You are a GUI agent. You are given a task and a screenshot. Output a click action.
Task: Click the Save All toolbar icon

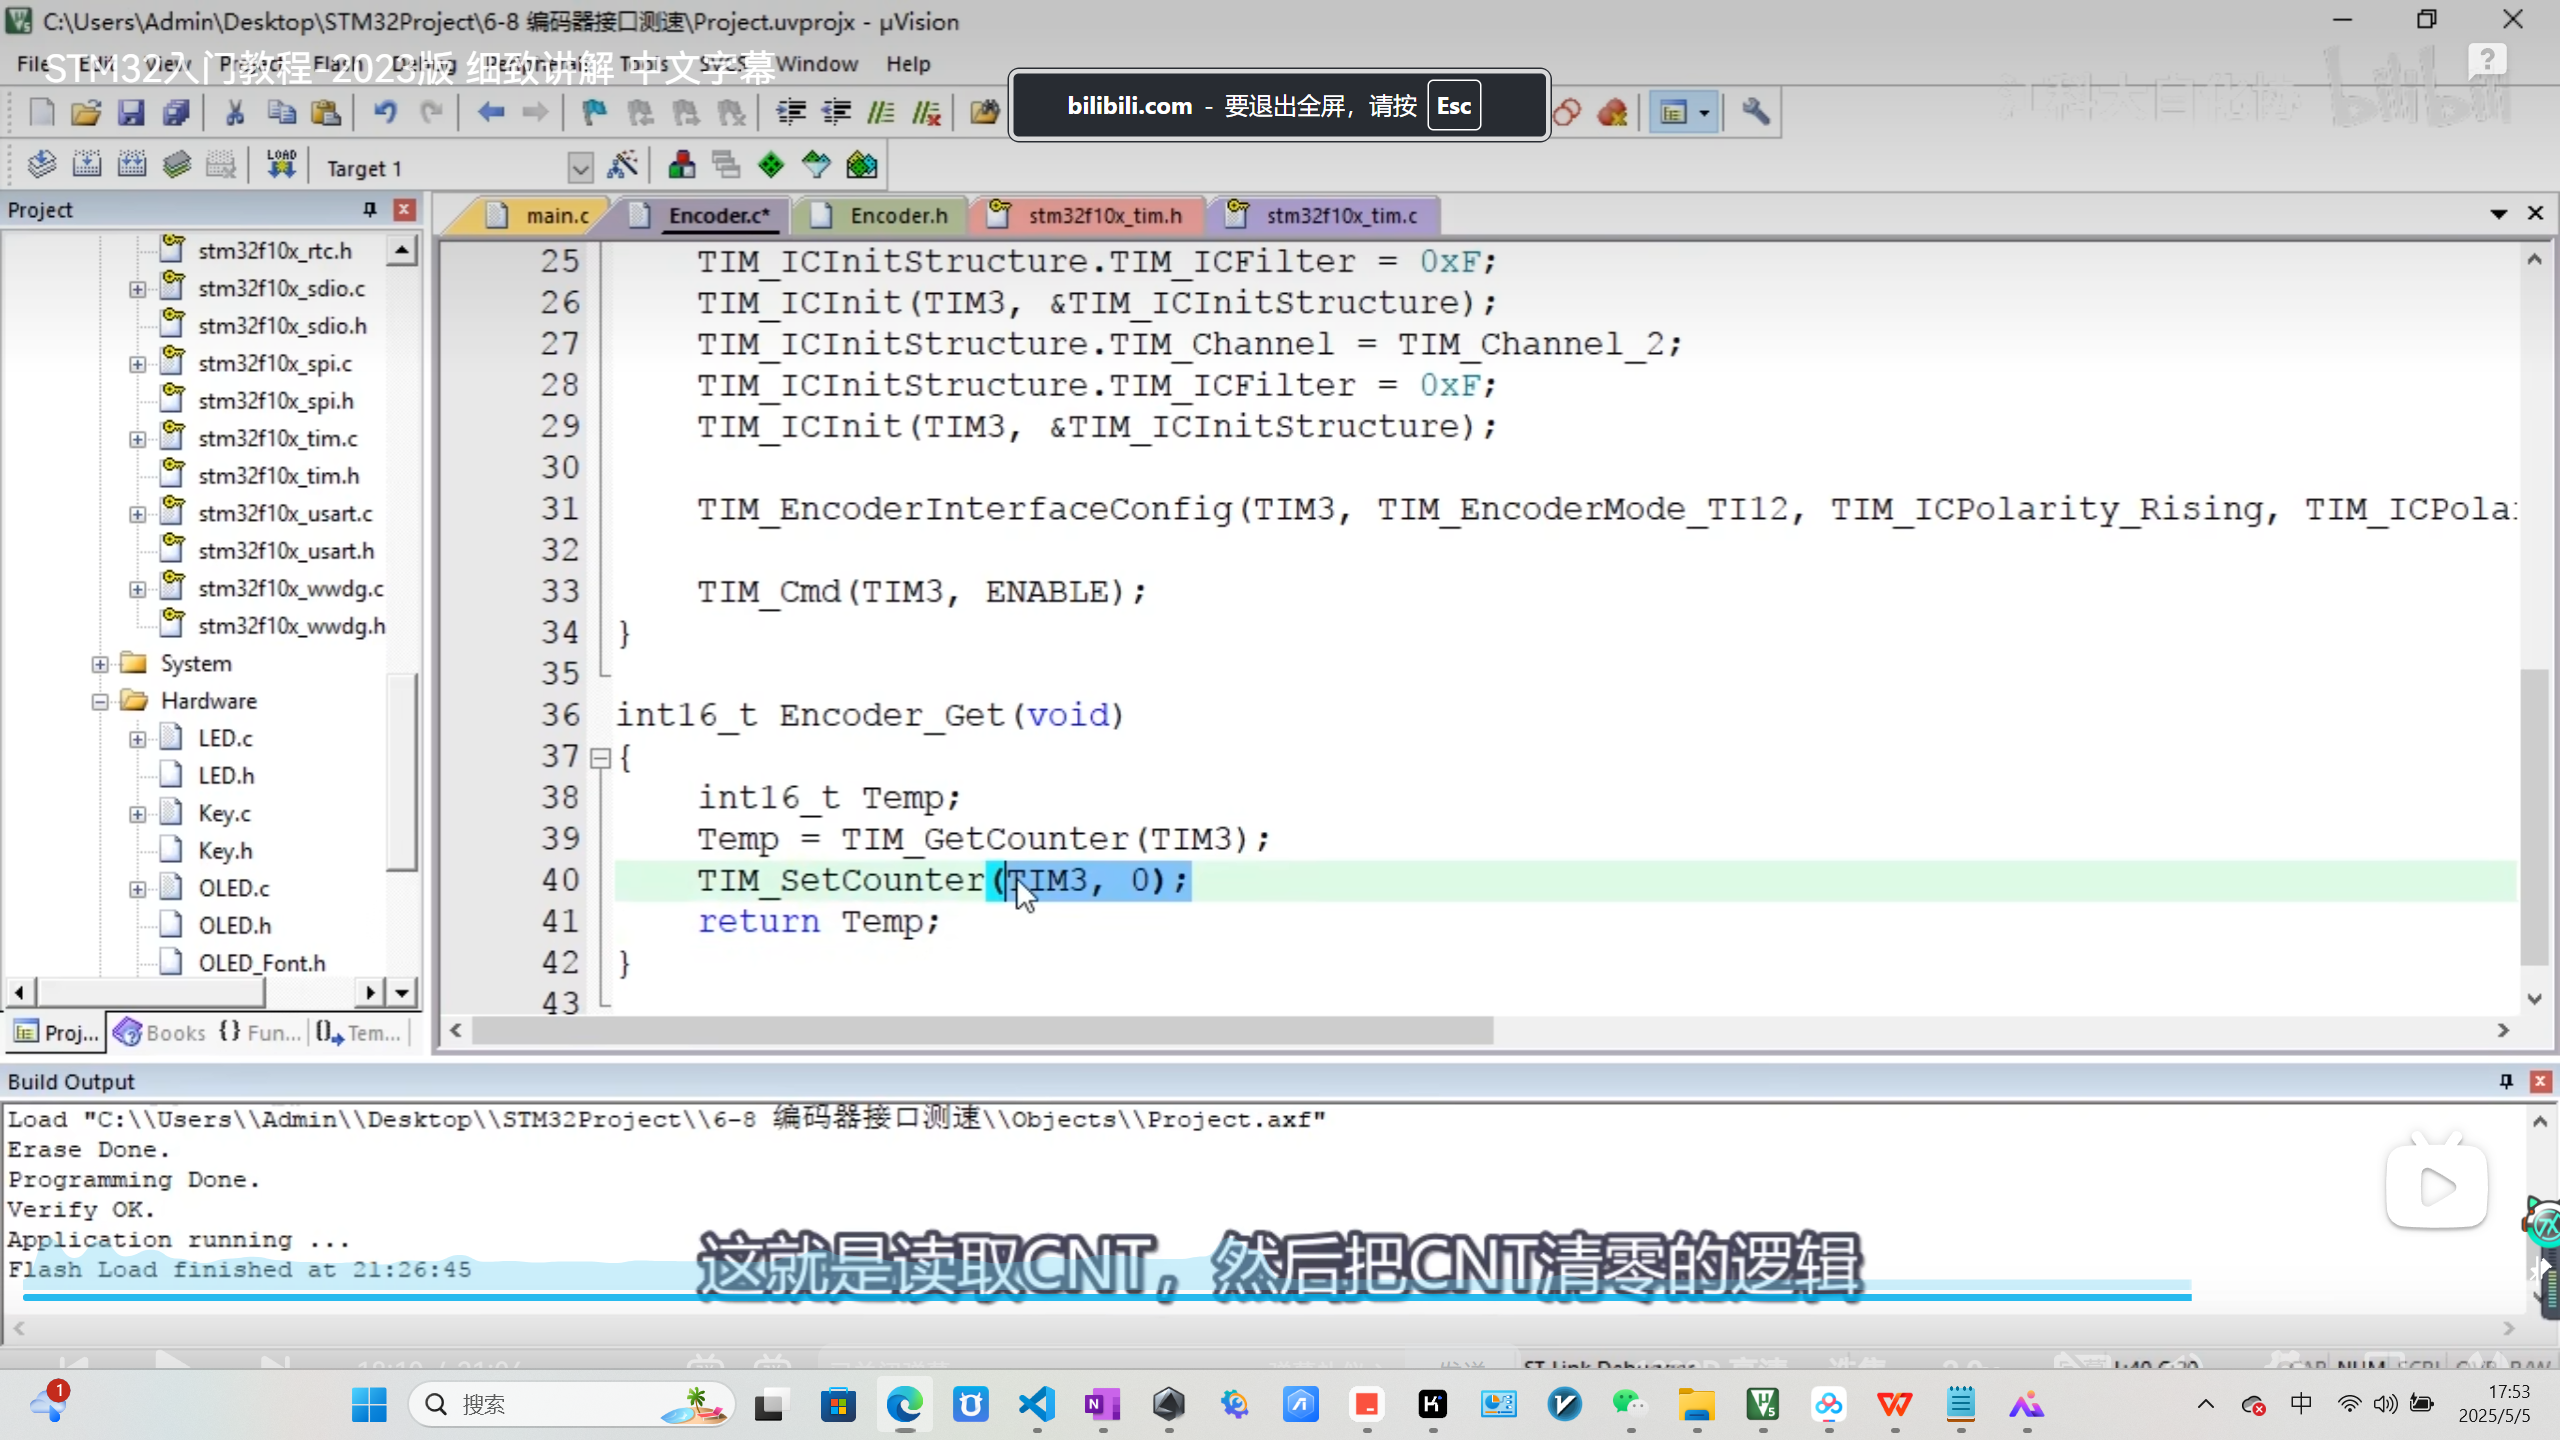pyautogui.click(x=177, y=112)
